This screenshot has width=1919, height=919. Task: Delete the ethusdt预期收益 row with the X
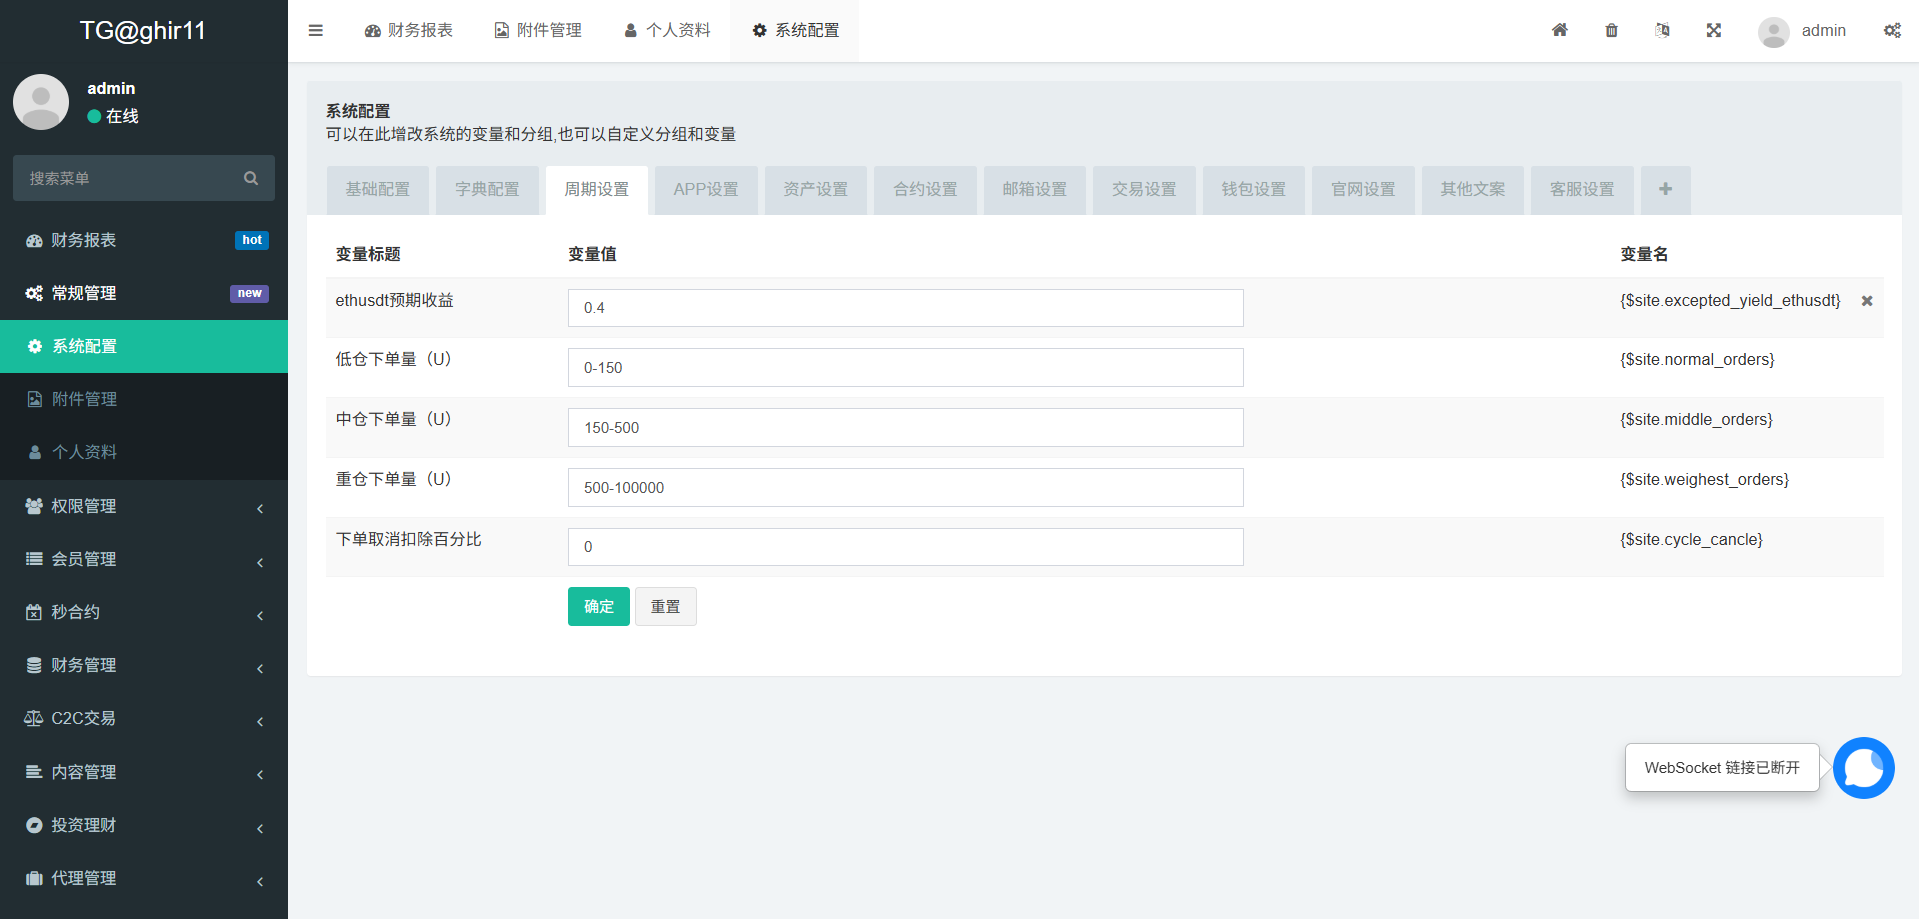pos(1866,301)
